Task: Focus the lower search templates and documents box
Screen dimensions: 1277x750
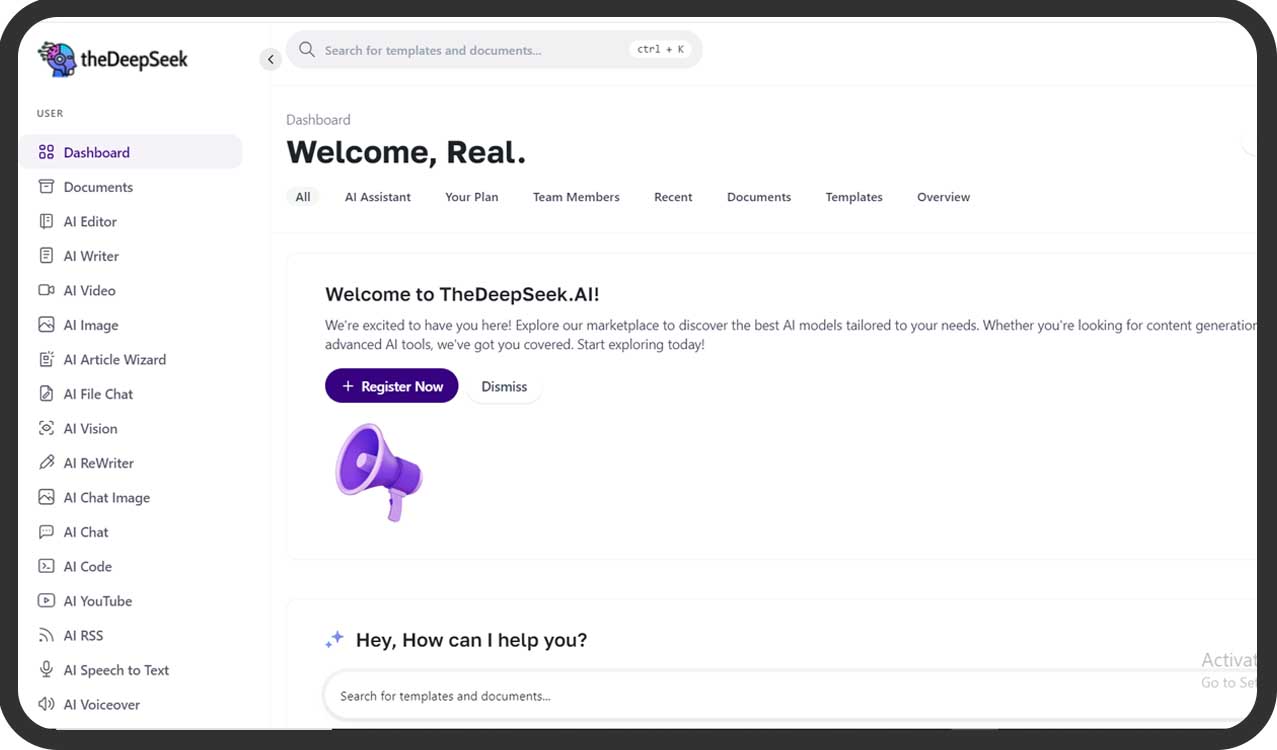Action: (x=790, y=695)
